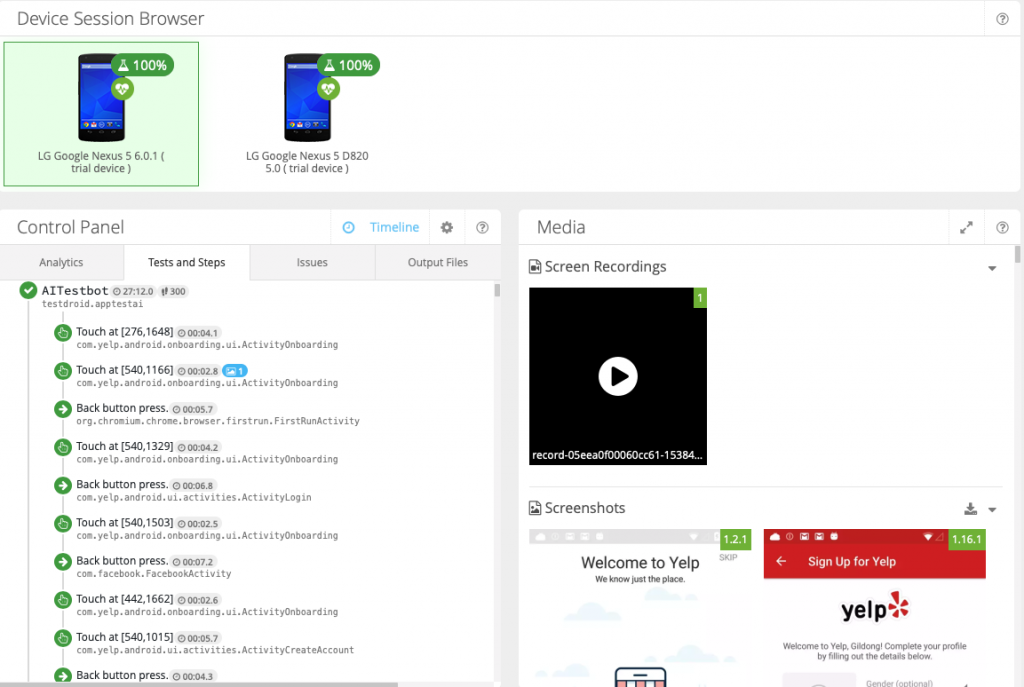
Task: Click arrow icon for Back press 00:05.7
Action: (63, 409)
